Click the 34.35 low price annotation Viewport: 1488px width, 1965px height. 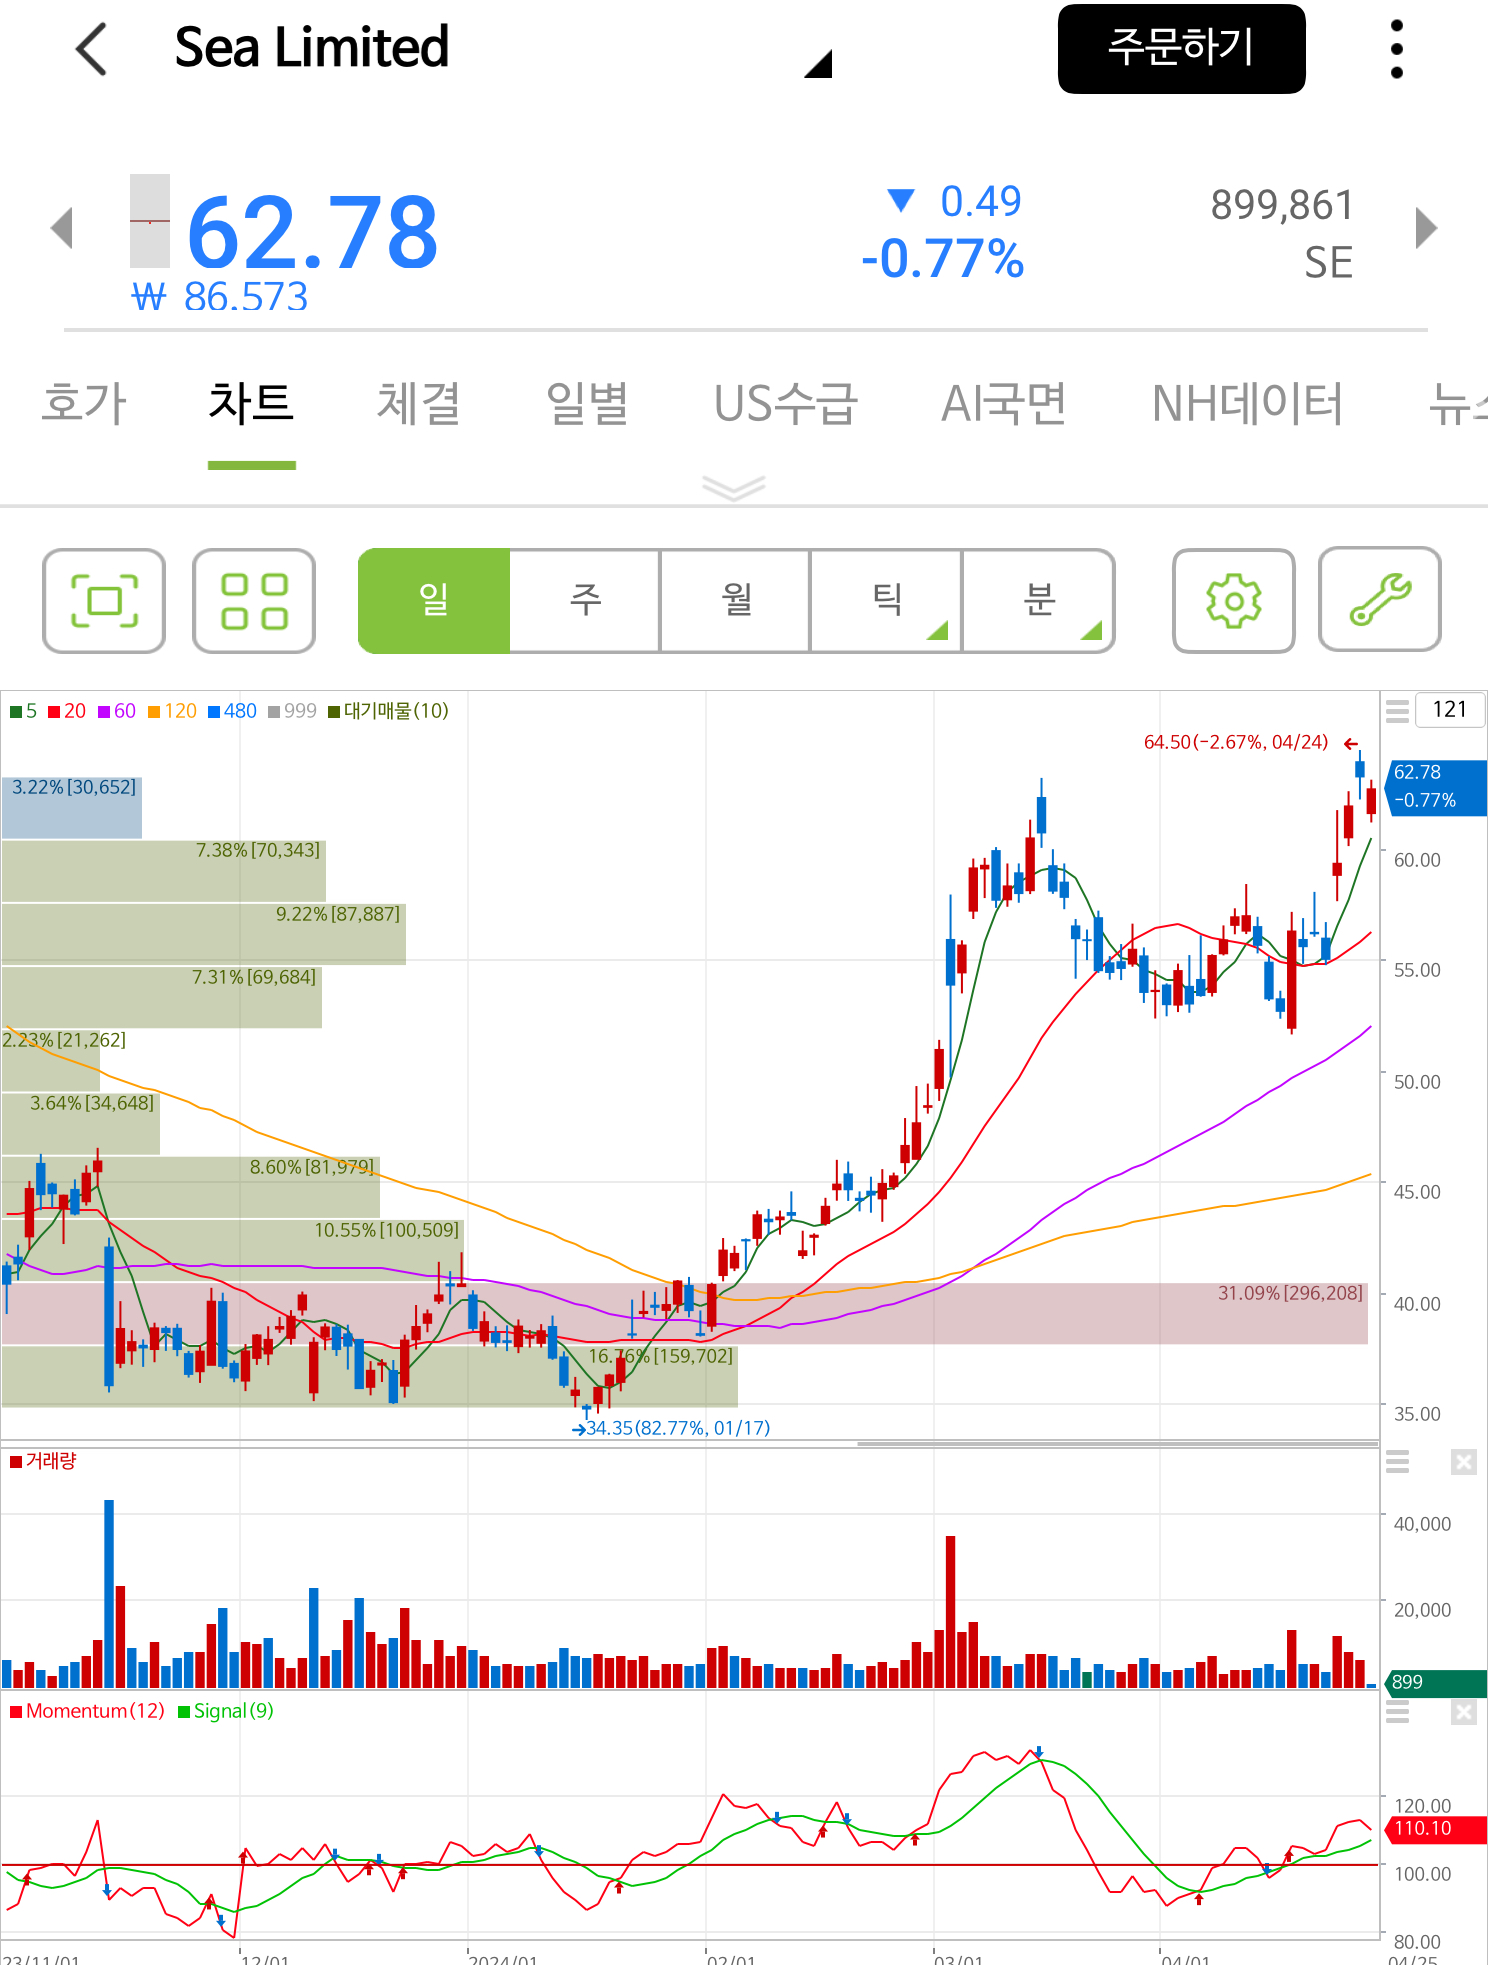point(671,1428)
